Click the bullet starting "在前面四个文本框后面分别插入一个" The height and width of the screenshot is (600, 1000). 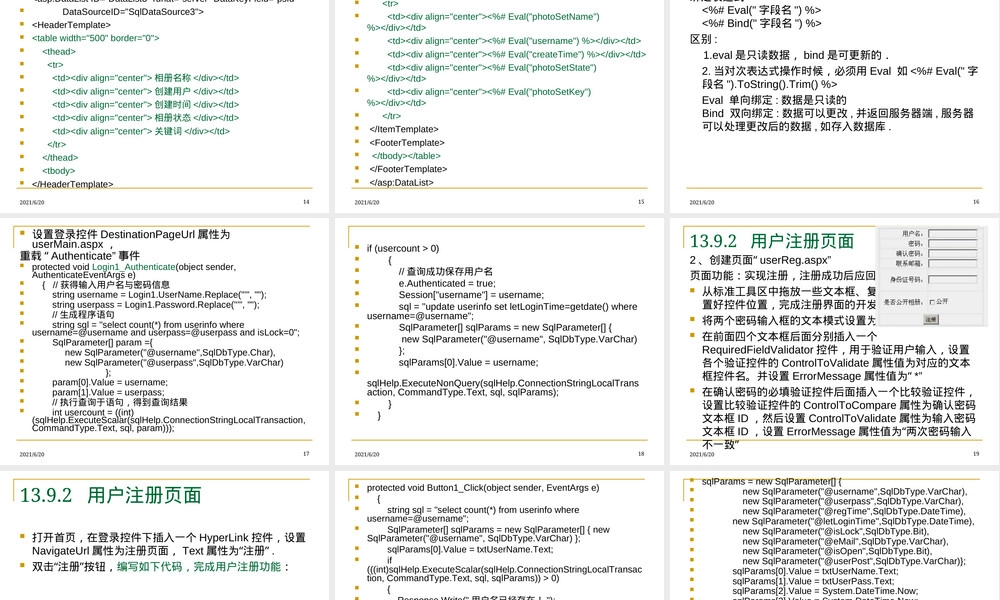tap(836, 356)
